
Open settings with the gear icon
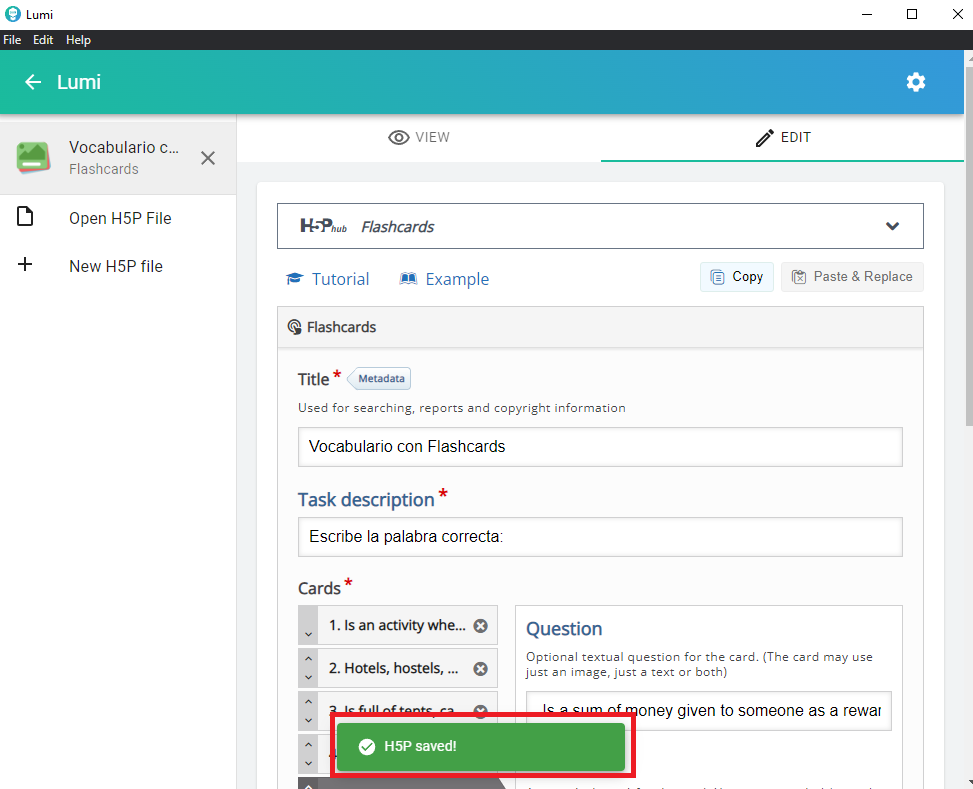point(915,82)
